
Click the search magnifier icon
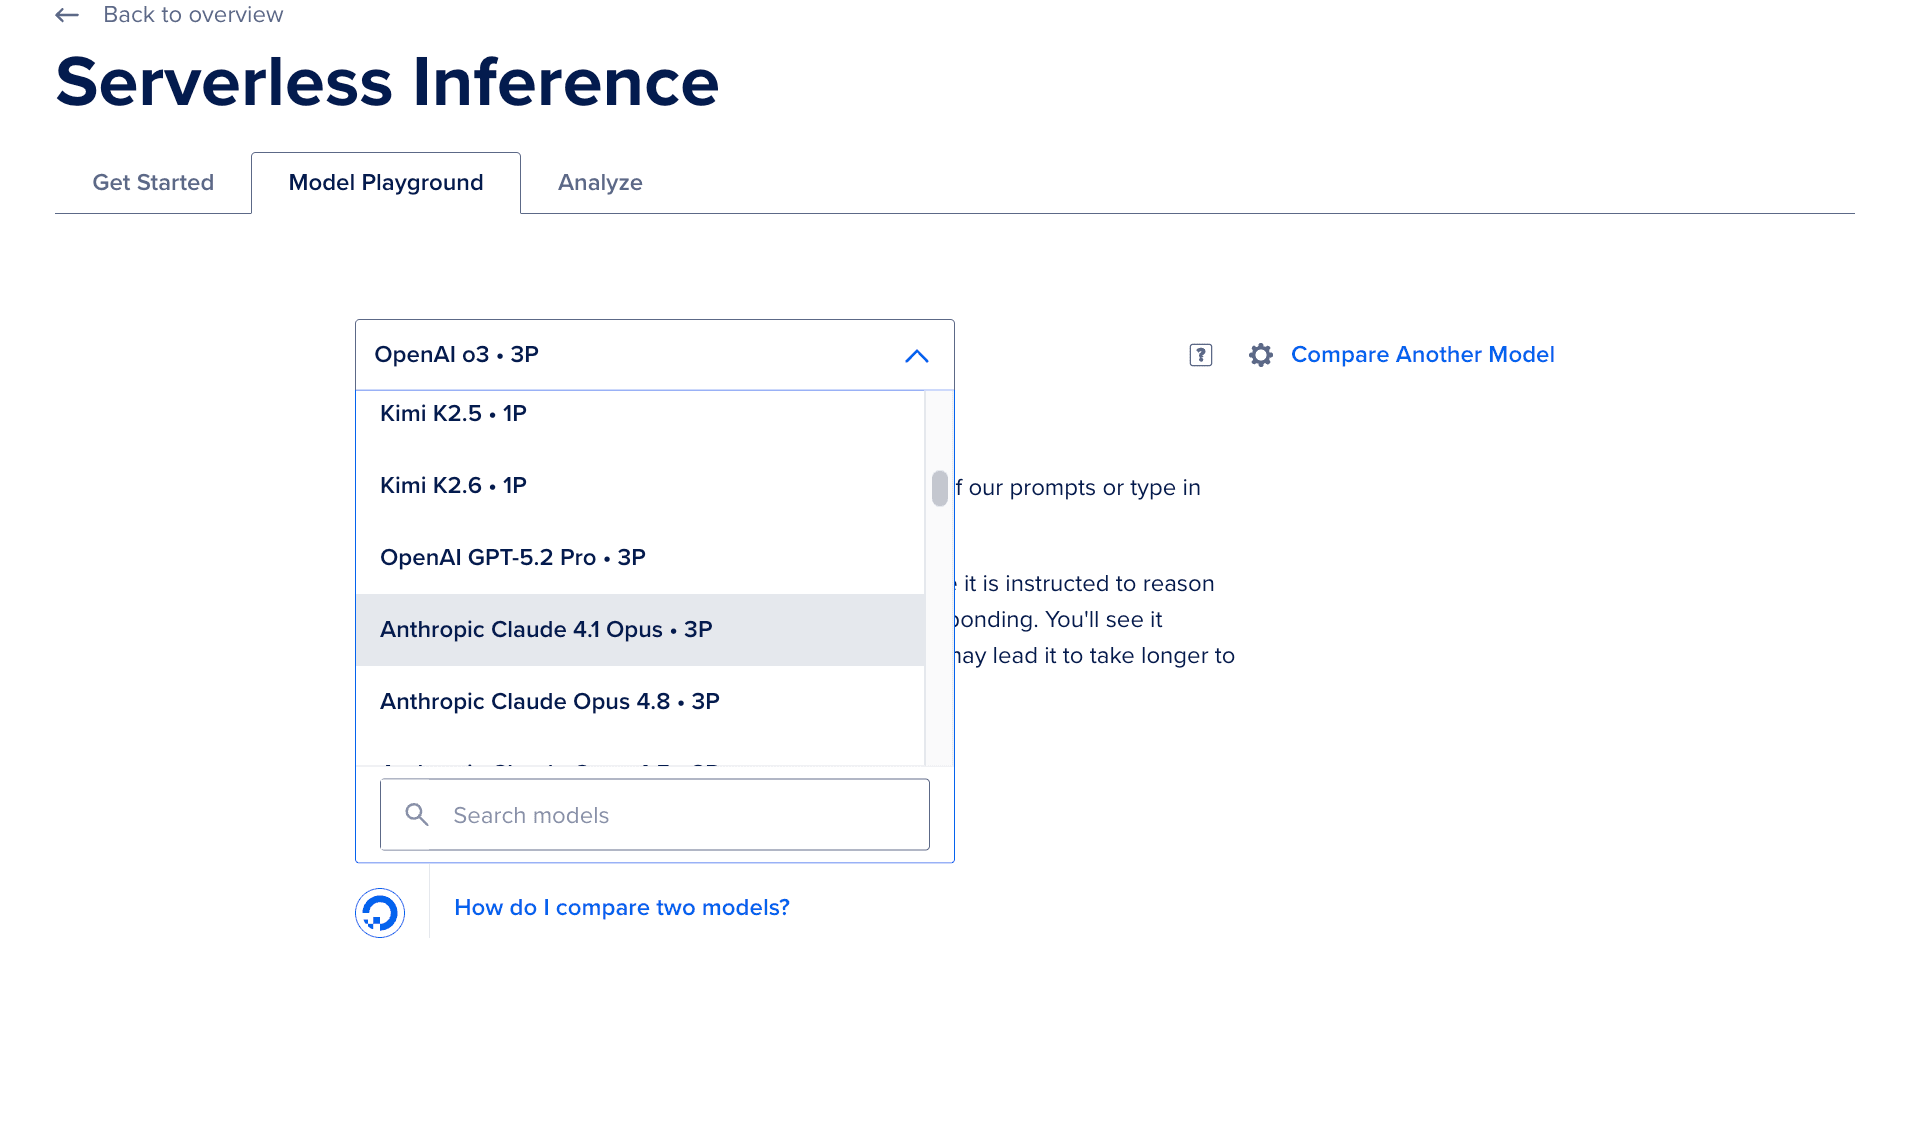point(417,815)
